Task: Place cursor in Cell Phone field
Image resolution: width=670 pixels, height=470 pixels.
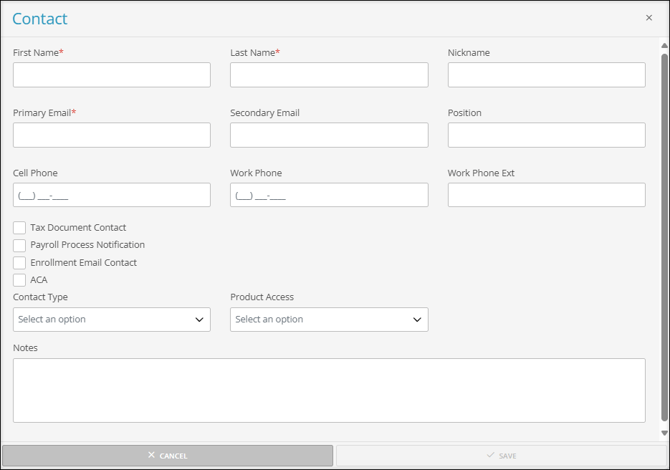Action: (111, 195)
